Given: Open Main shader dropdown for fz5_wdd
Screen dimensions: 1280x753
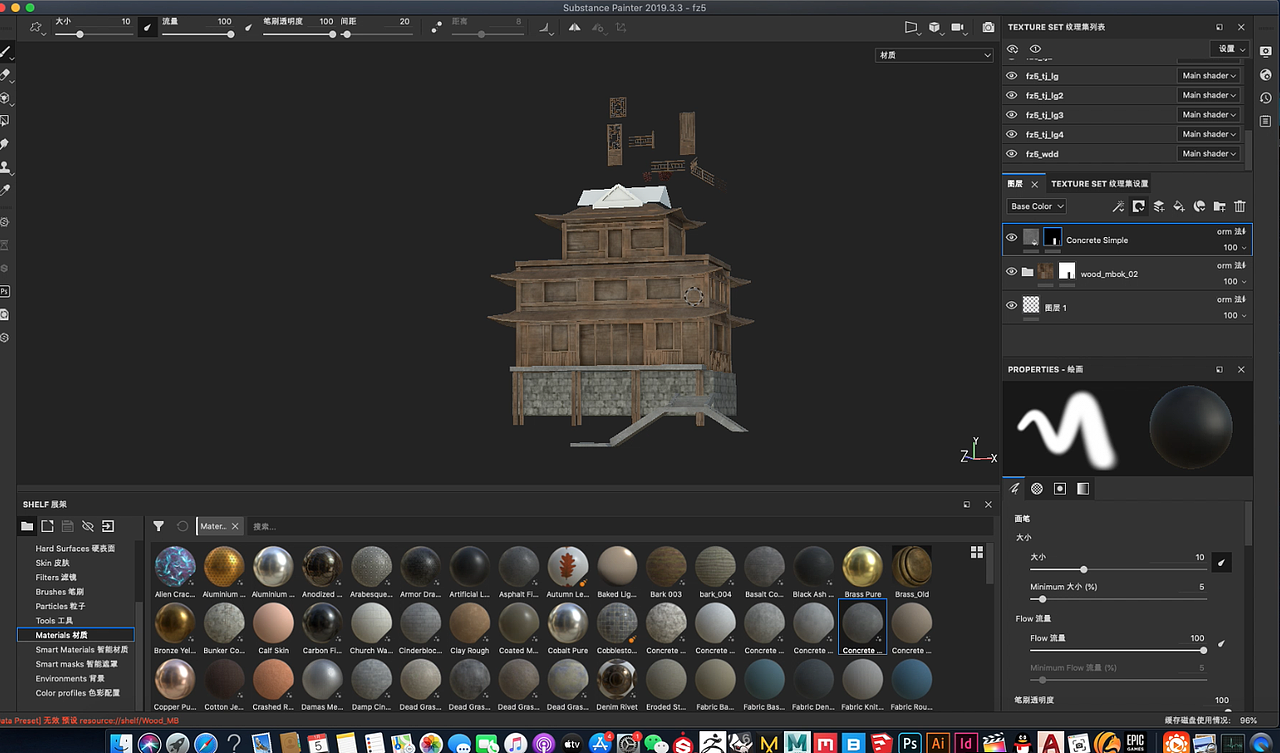Looking at the screenshot, I should coord(1209,154).
